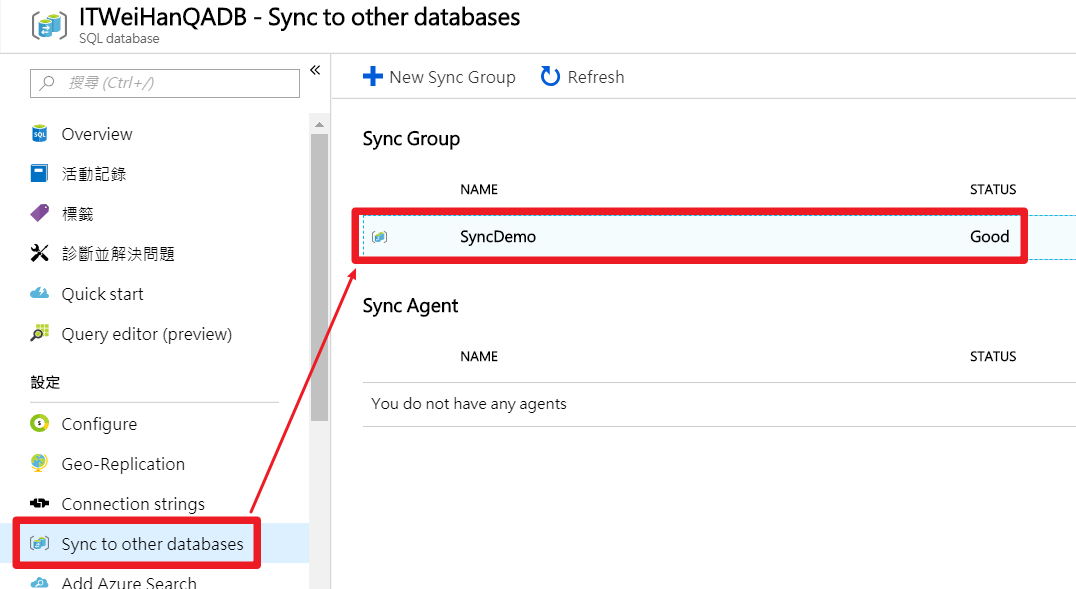The height and width of the screenshot is (589, 1076).
Task: Click the 搜尋 search input field
Action: (x=165, y=83)
